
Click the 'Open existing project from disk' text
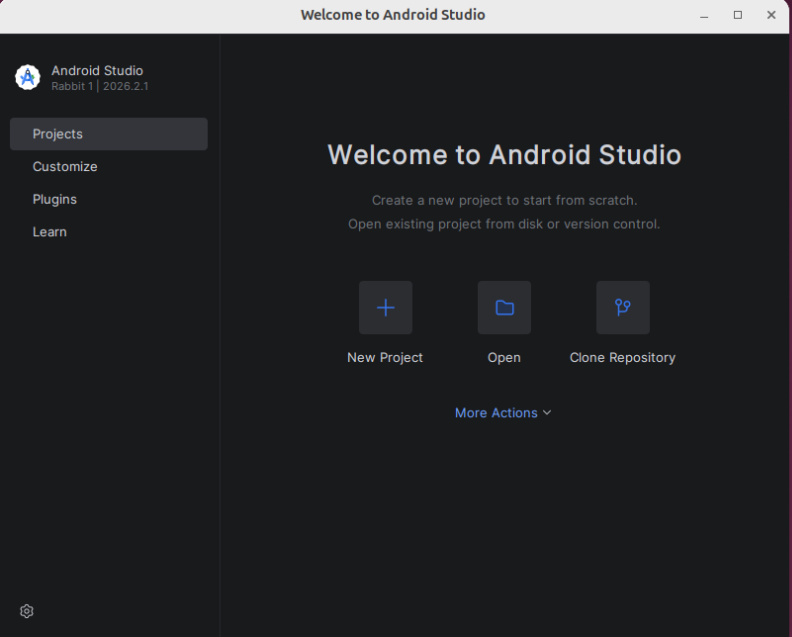click(x=504, y=224)
